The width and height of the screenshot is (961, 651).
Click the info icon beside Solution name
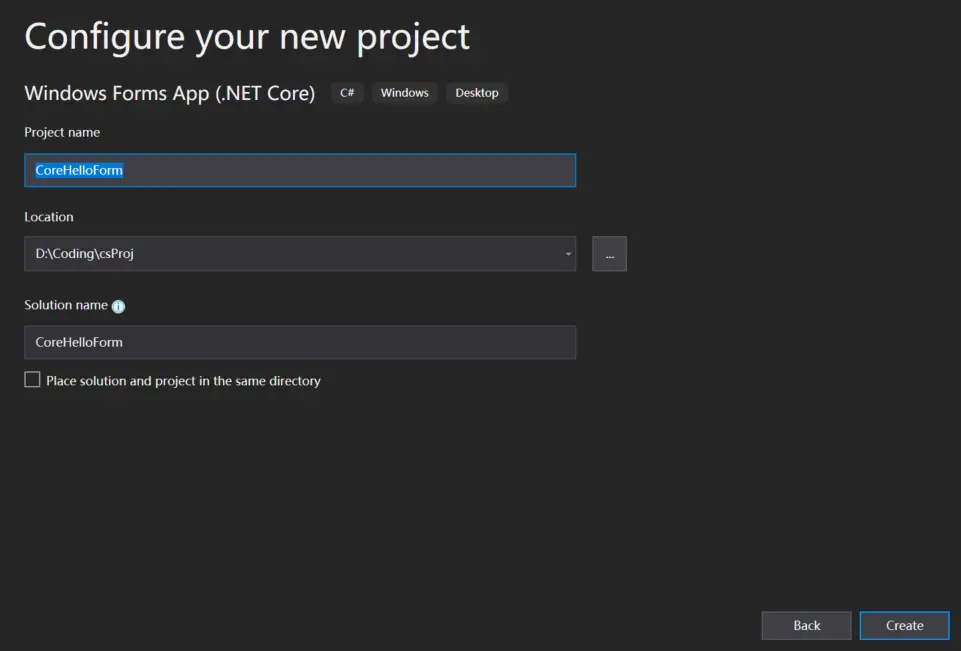tap(118, 306)
